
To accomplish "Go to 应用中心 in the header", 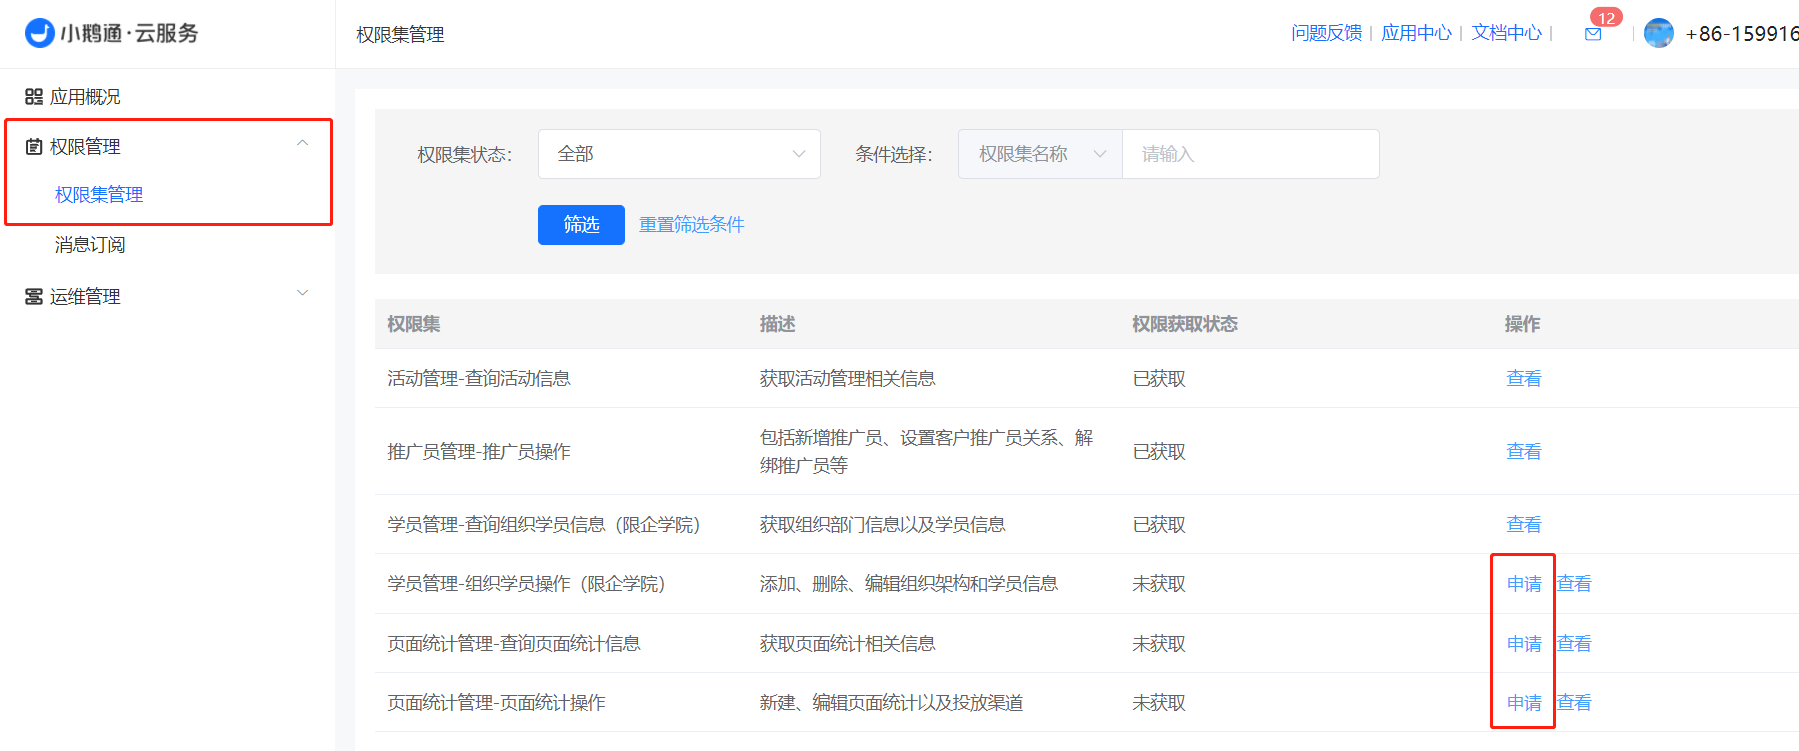I will 1416,33.
